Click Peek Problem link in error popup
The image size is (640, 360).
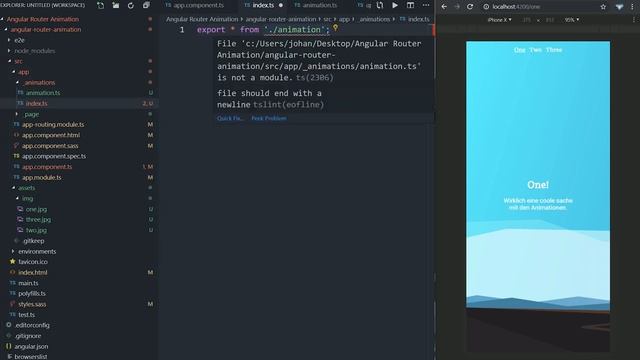[x=269, y=118]
